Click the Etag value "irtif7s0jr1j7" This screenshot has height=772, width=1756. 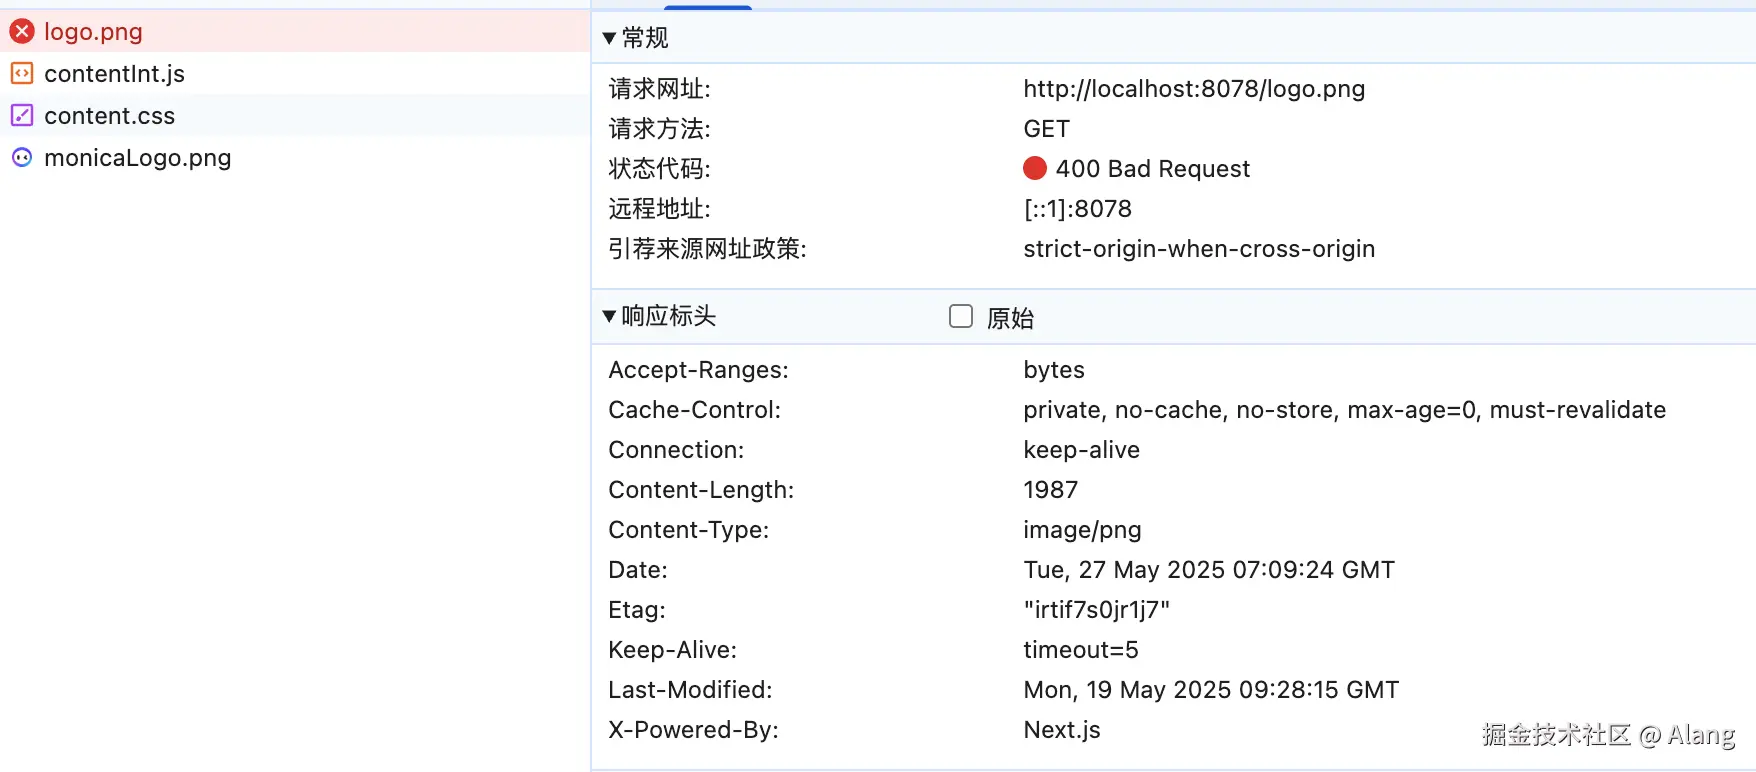point(1096,610)
